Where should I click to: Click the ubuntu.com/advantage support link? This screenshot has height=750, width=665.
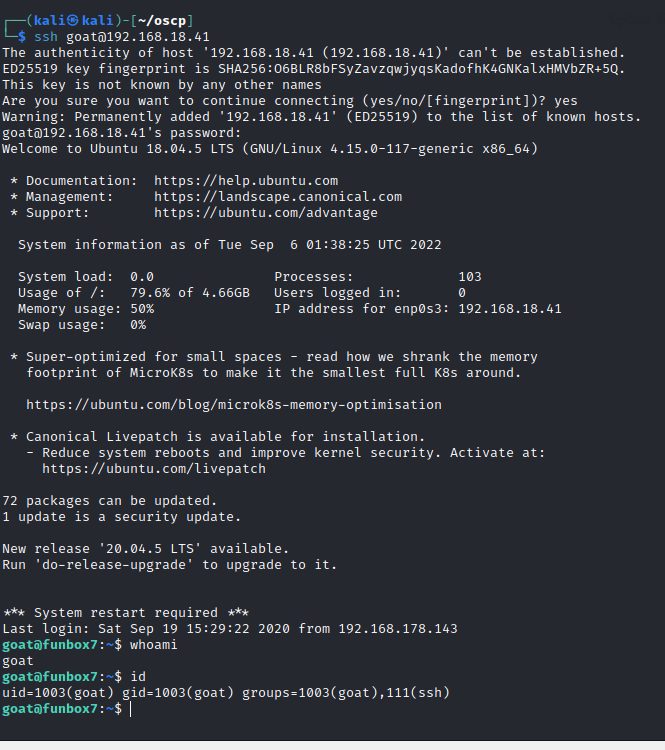pyautogui.click(x=266, y=213)
